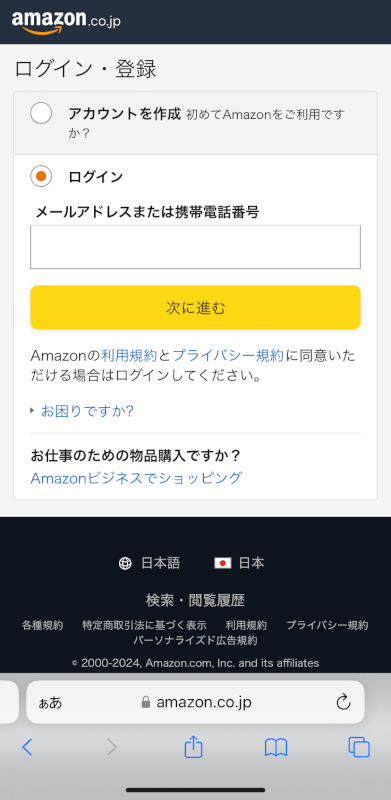
Task: Open the Amazonビジネスでショッピング link
Action: pos(136,478)
